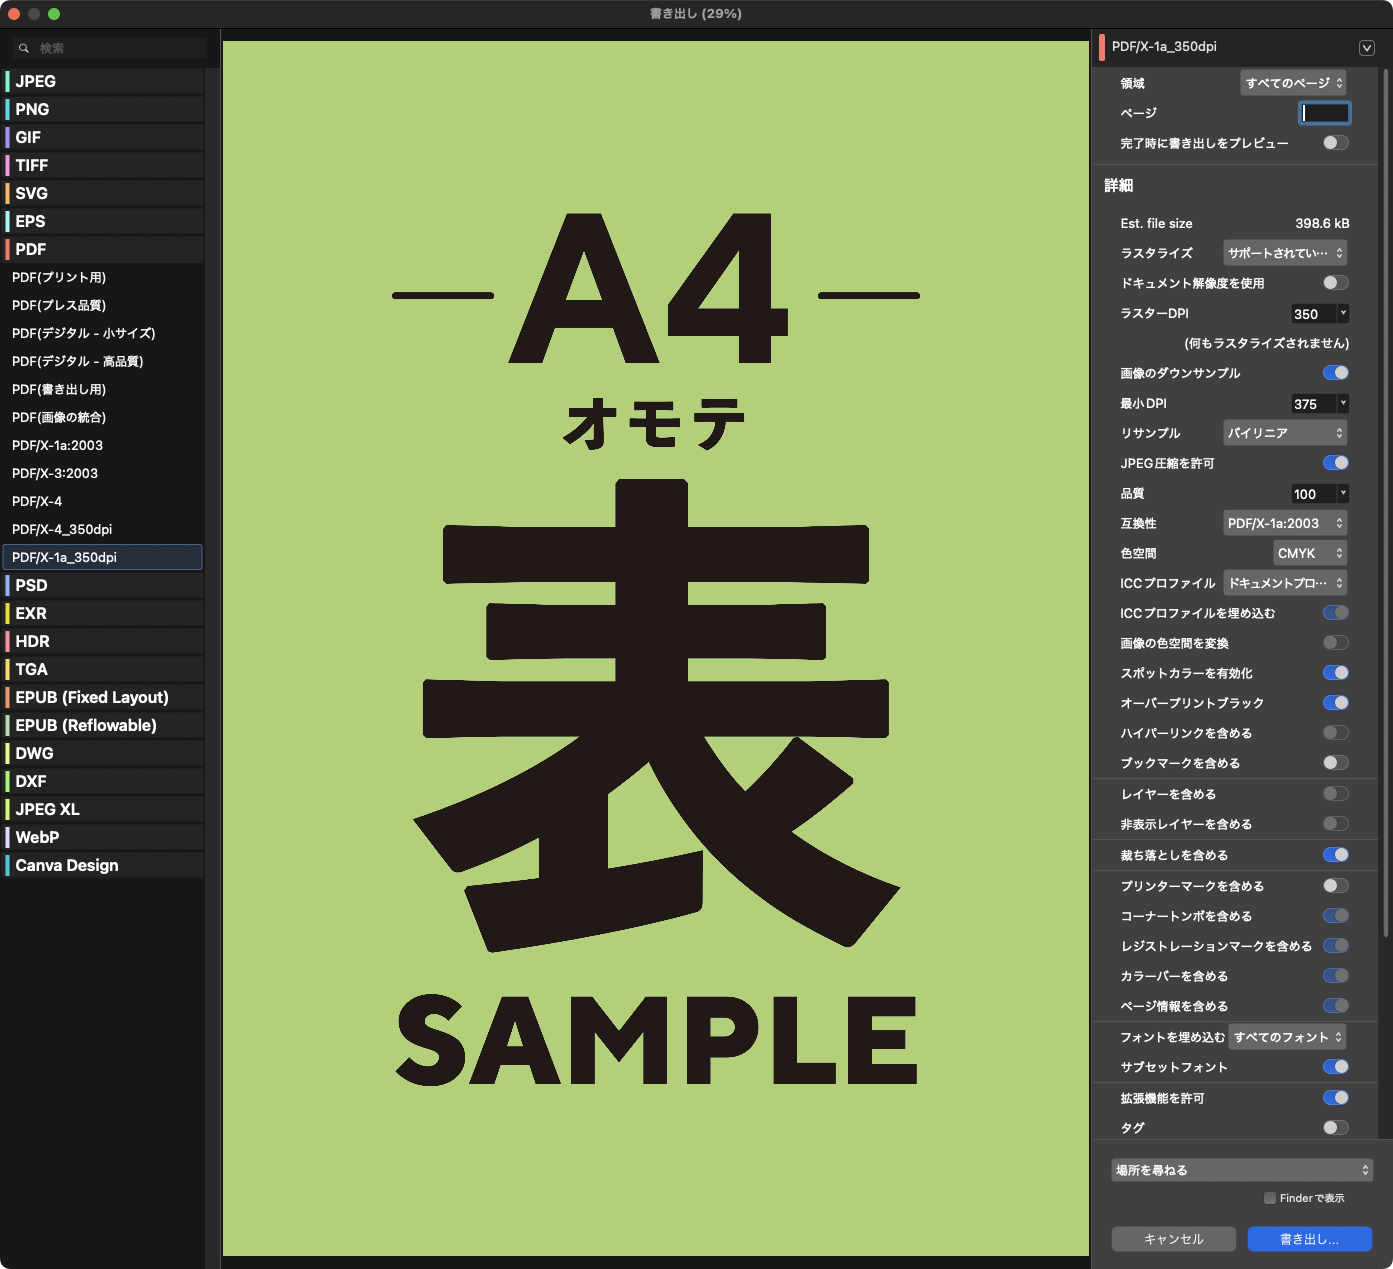
Task: Choose the Canva Design export format
Action: (66, 865)
